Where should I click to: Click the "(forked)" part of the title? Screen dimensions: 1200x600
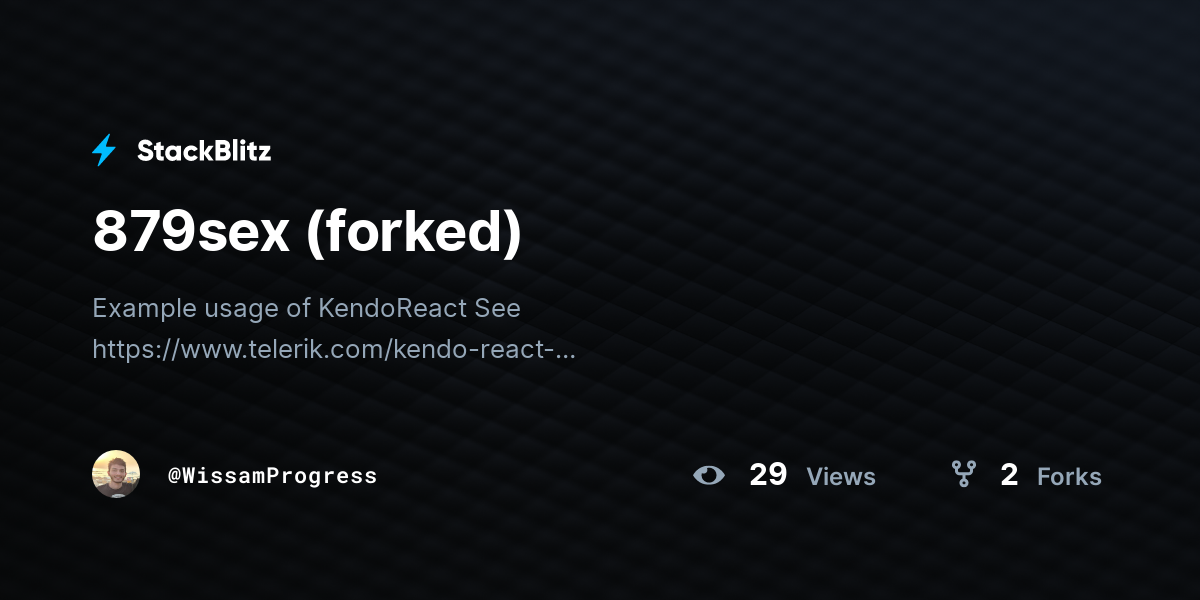(x=414, y=233)
